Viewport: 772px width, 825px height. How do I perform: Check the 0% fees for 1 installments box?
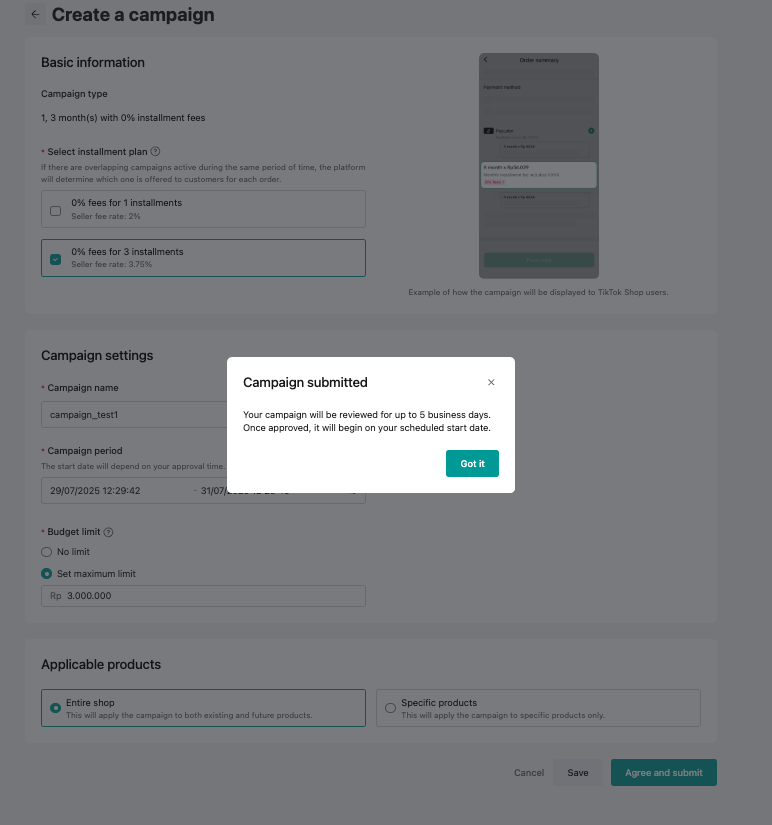55,209
